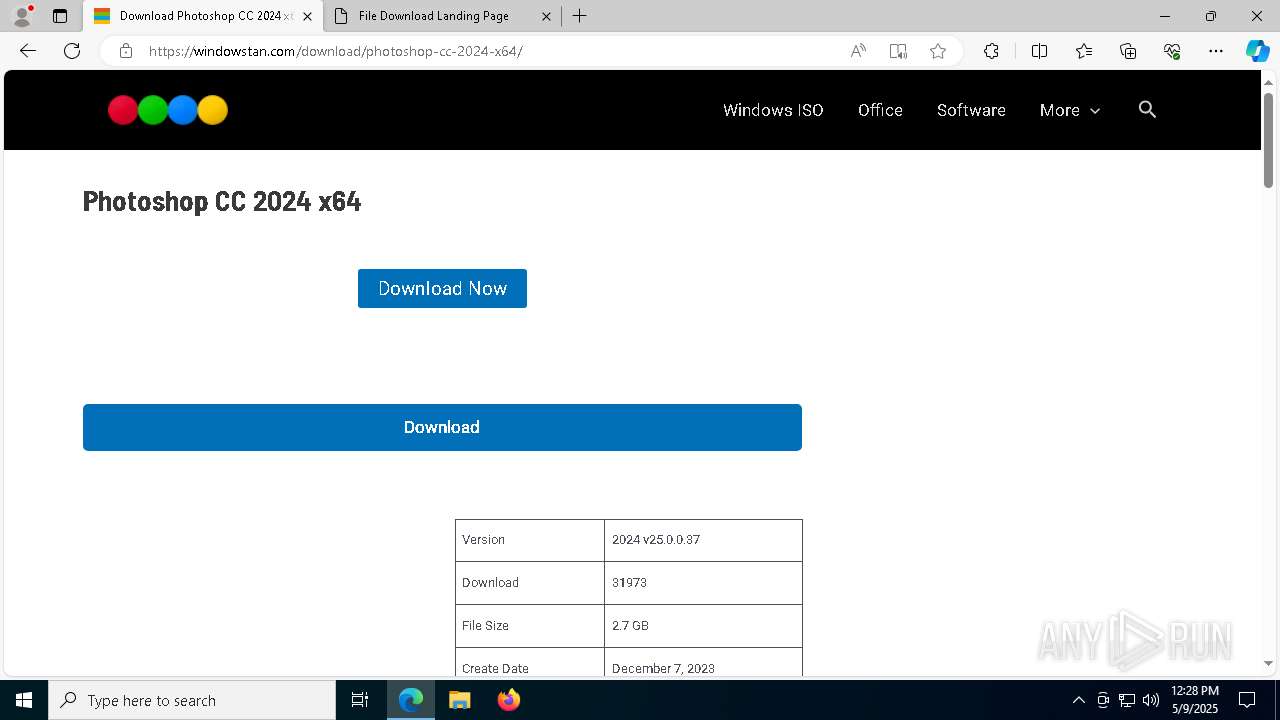
Task: Open Browser essentials heart icon
Action: pyautogui.click(x=1172, y=51)
